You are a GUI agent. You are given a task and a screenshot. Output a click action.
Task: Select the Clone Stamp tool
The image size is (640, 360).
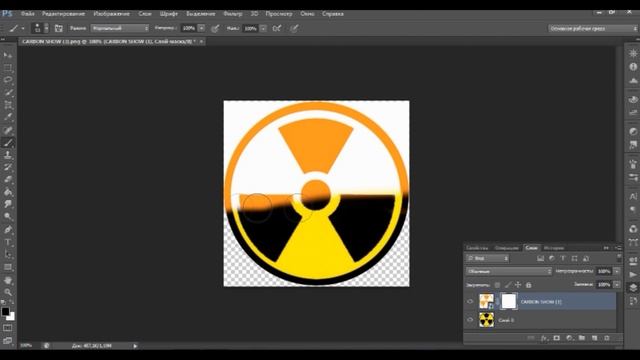point(8,155)
